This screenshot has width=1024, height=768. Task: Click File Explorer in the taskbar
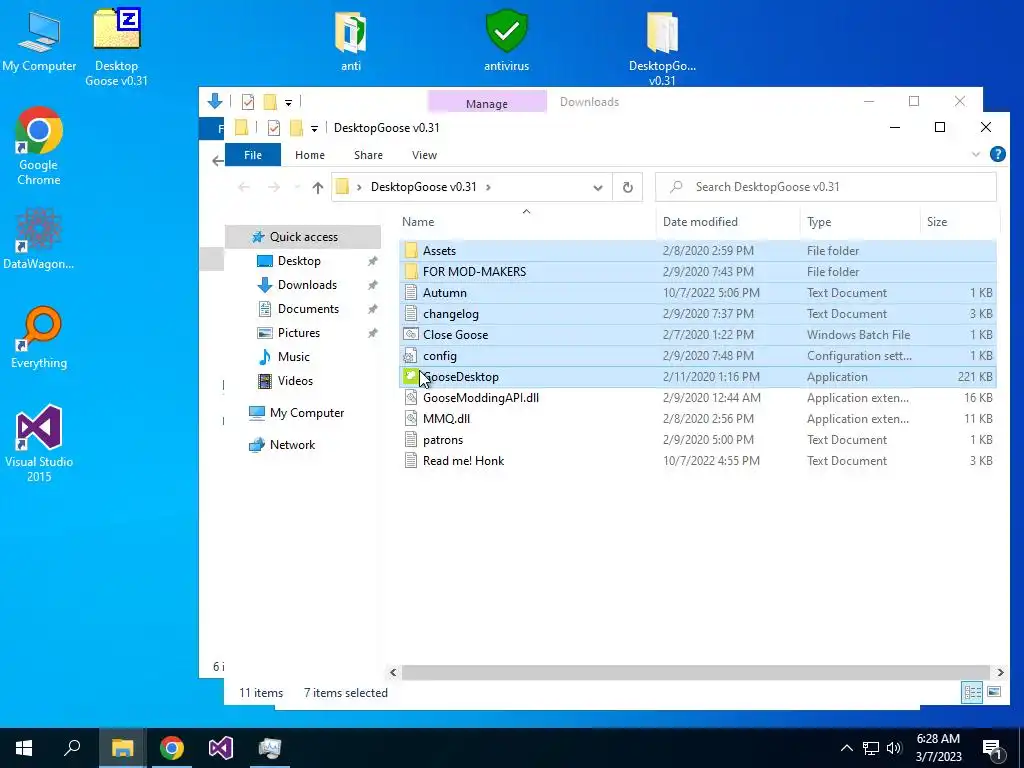[x=122, y=748]
